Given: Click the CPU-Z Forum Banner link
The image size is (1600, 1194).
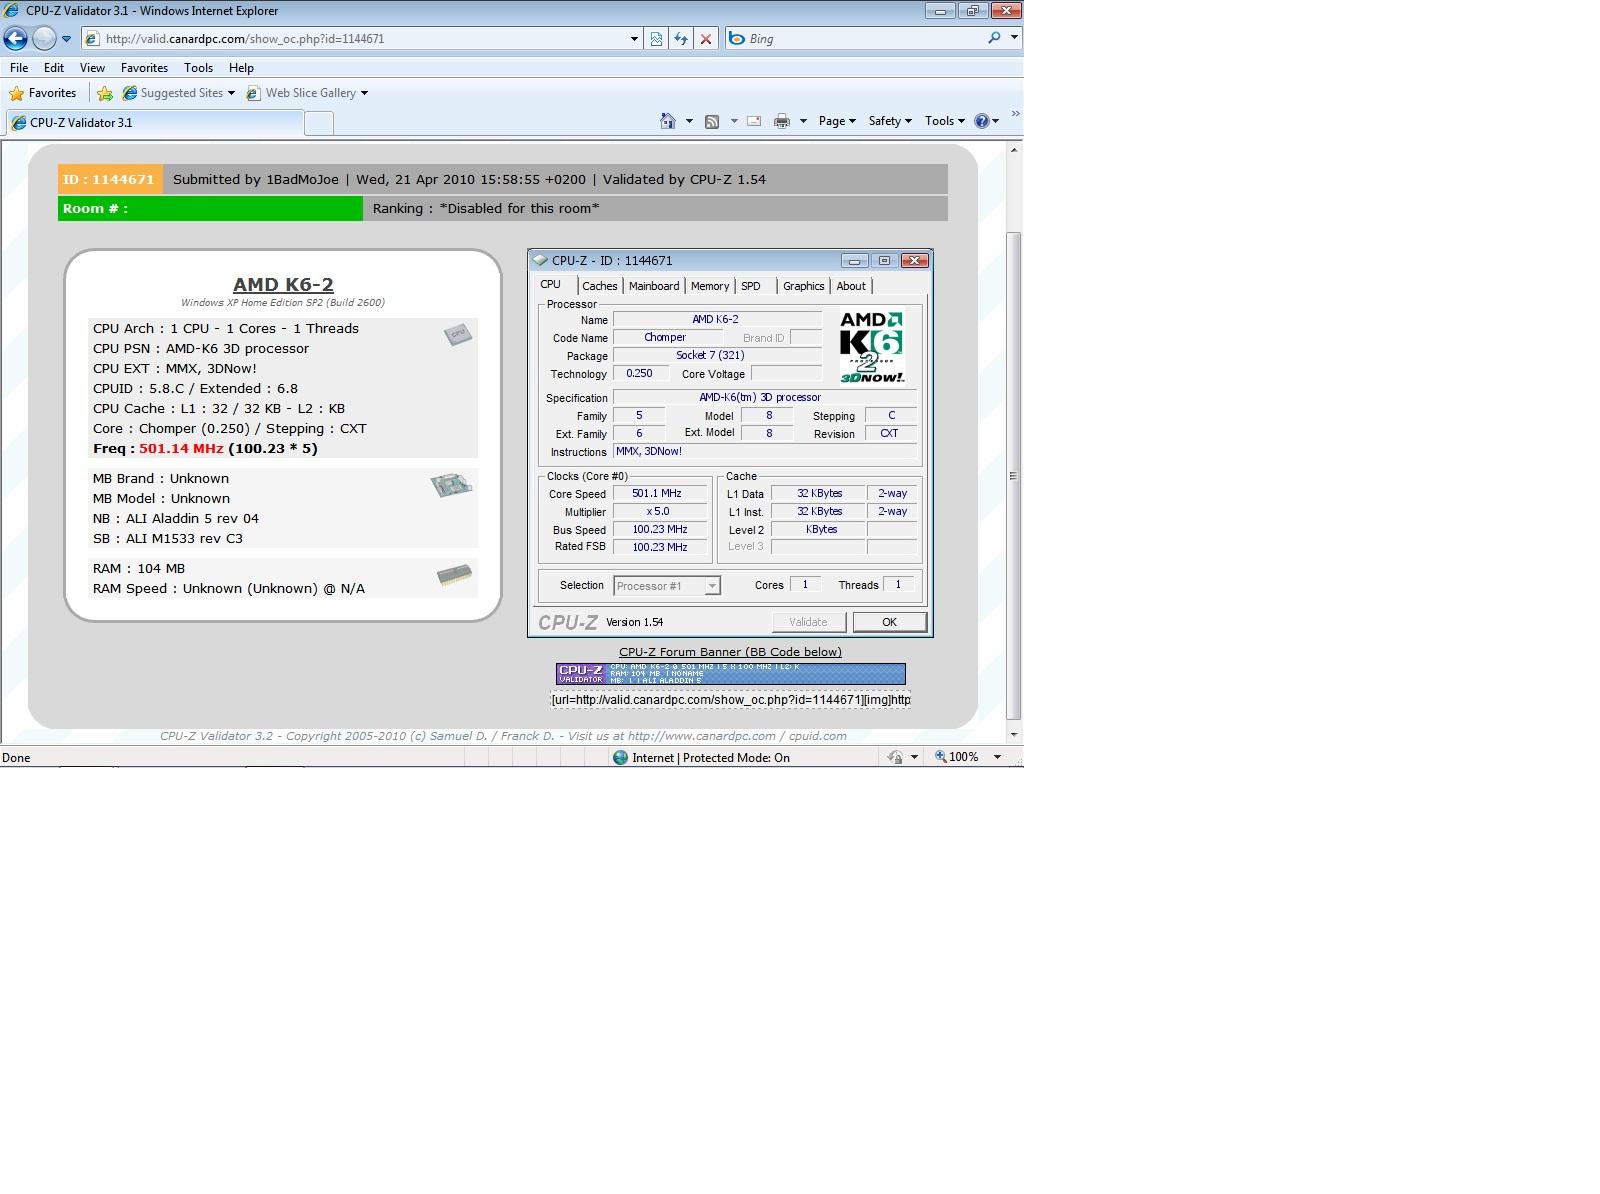Looking at the screenshot, I should [x=730, y=652].
